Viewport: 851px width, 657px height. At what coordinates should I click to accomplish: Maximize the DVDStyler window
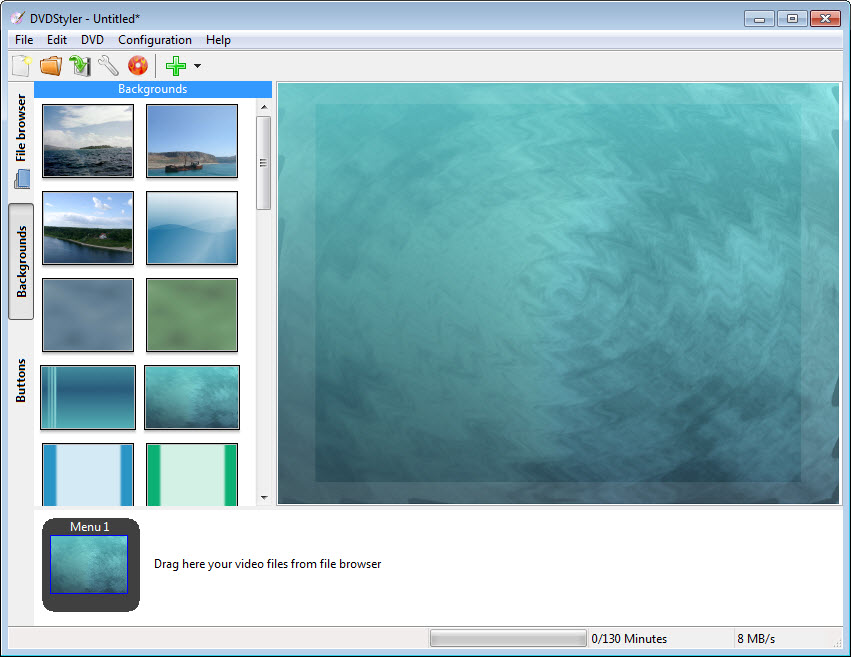(x=792, y=19)
